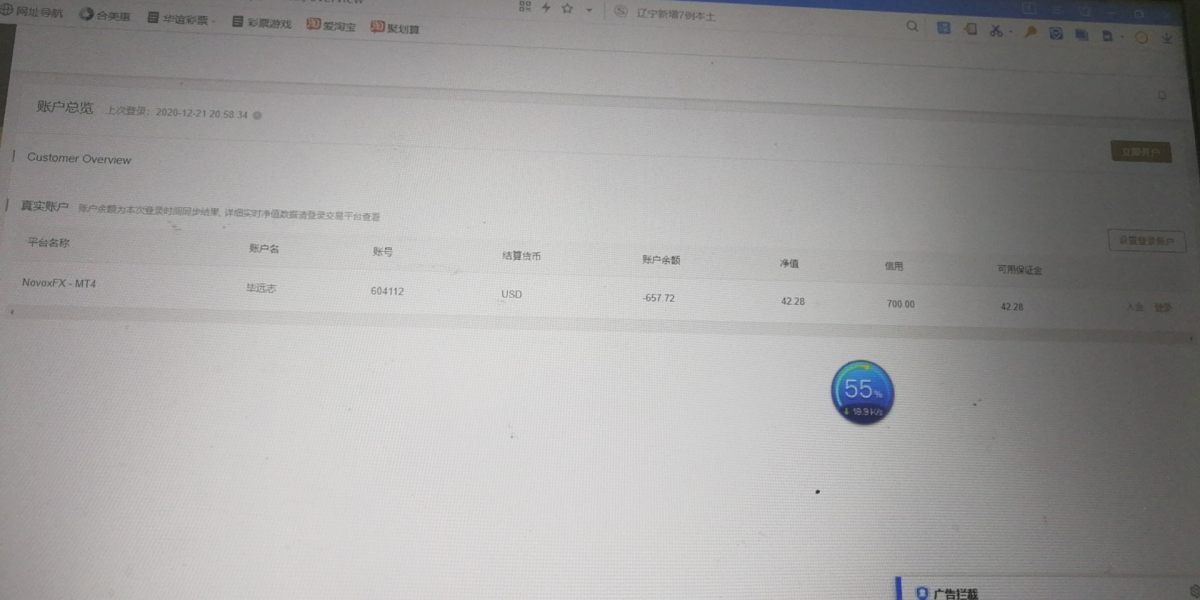The height and width of the screenshot is (600, 1200).
Task: Click the NovoxFX - MT4 platform name
Action: [x=59, y=283]
